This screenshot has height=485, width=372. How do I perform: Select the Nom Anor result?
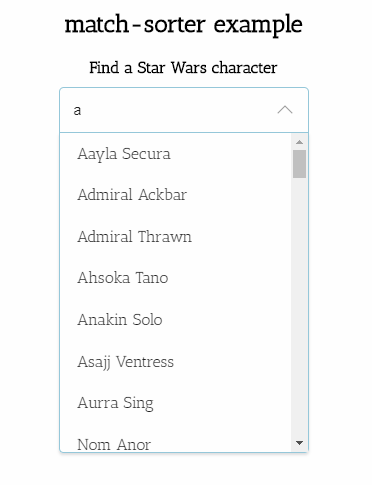click(x=175, y=442)
